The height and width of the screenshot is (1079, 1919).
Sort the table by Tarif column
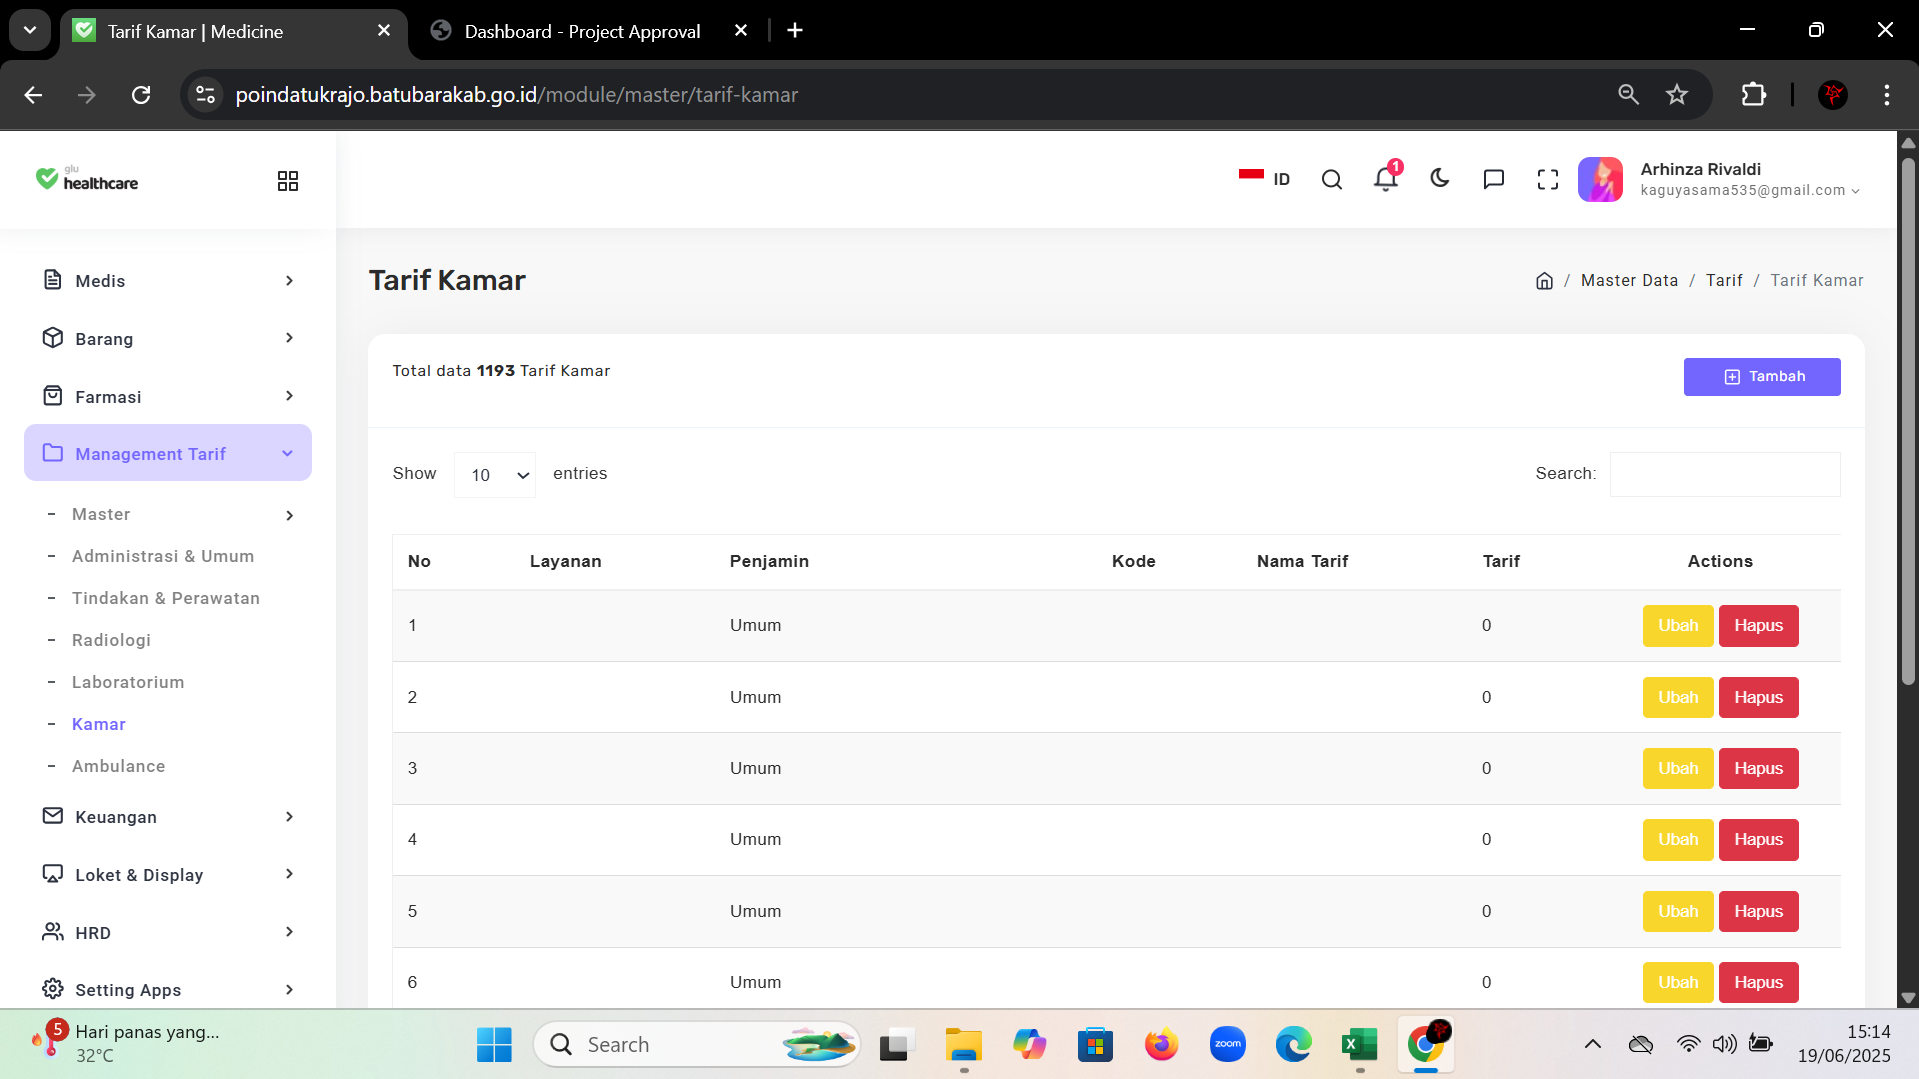[1501, 562]
